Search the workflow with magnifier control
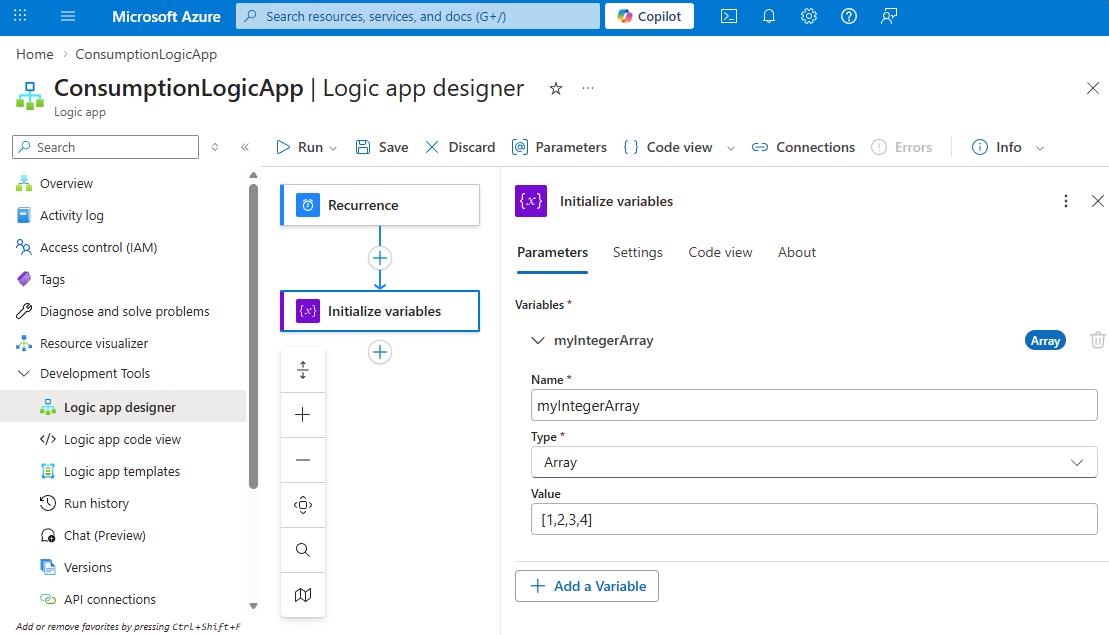1109x635 pixels. pos(303,550)
